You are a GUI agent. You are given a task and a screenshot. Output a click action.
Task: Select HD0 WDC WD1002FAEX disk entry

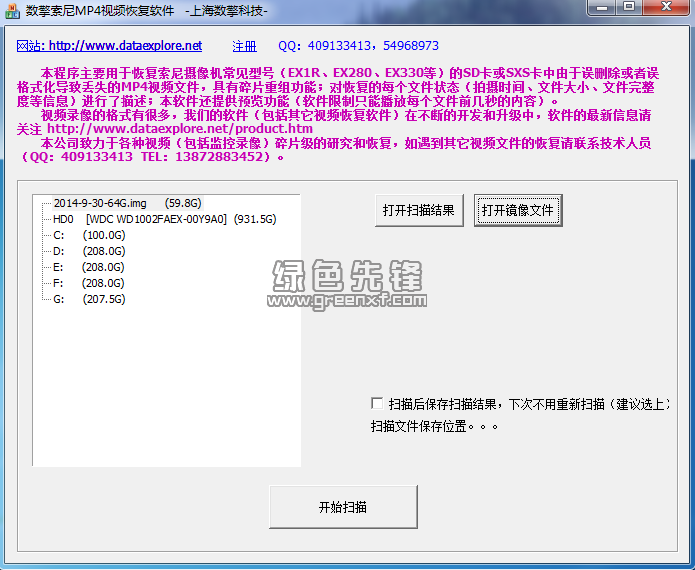click(x=164, y=219)
